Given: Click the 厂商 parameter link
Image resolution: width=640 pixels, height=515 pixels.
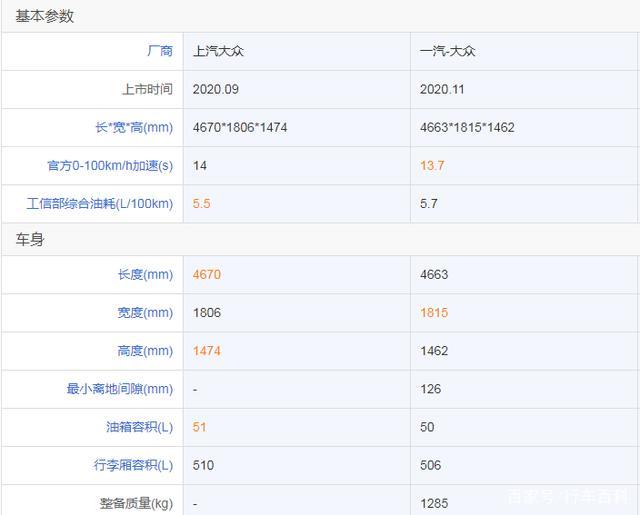Looking at the screenshot, I should 160,51.
